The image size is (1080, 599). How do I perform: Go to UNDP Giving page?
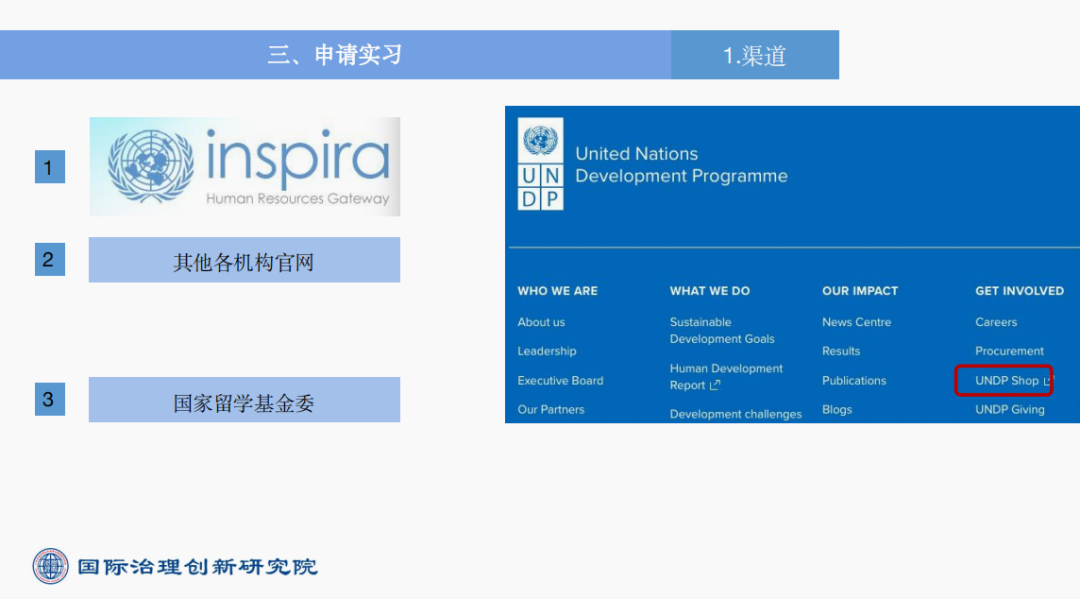coord(1009,409)
